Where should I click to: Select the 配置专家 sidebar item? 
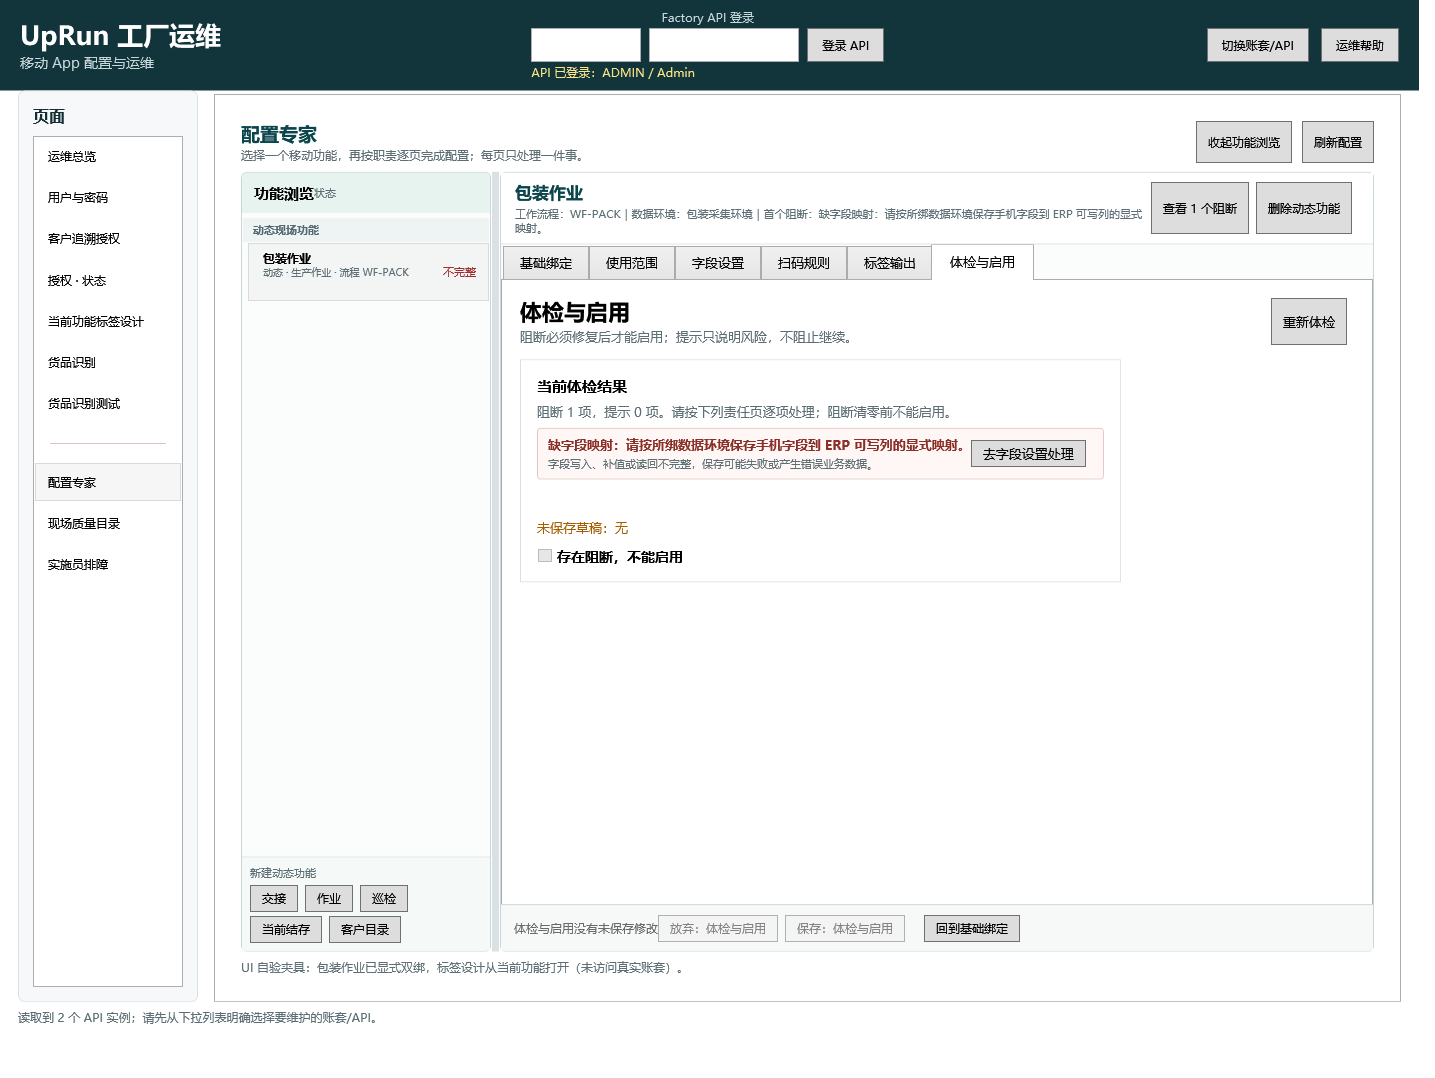[108, 482]
